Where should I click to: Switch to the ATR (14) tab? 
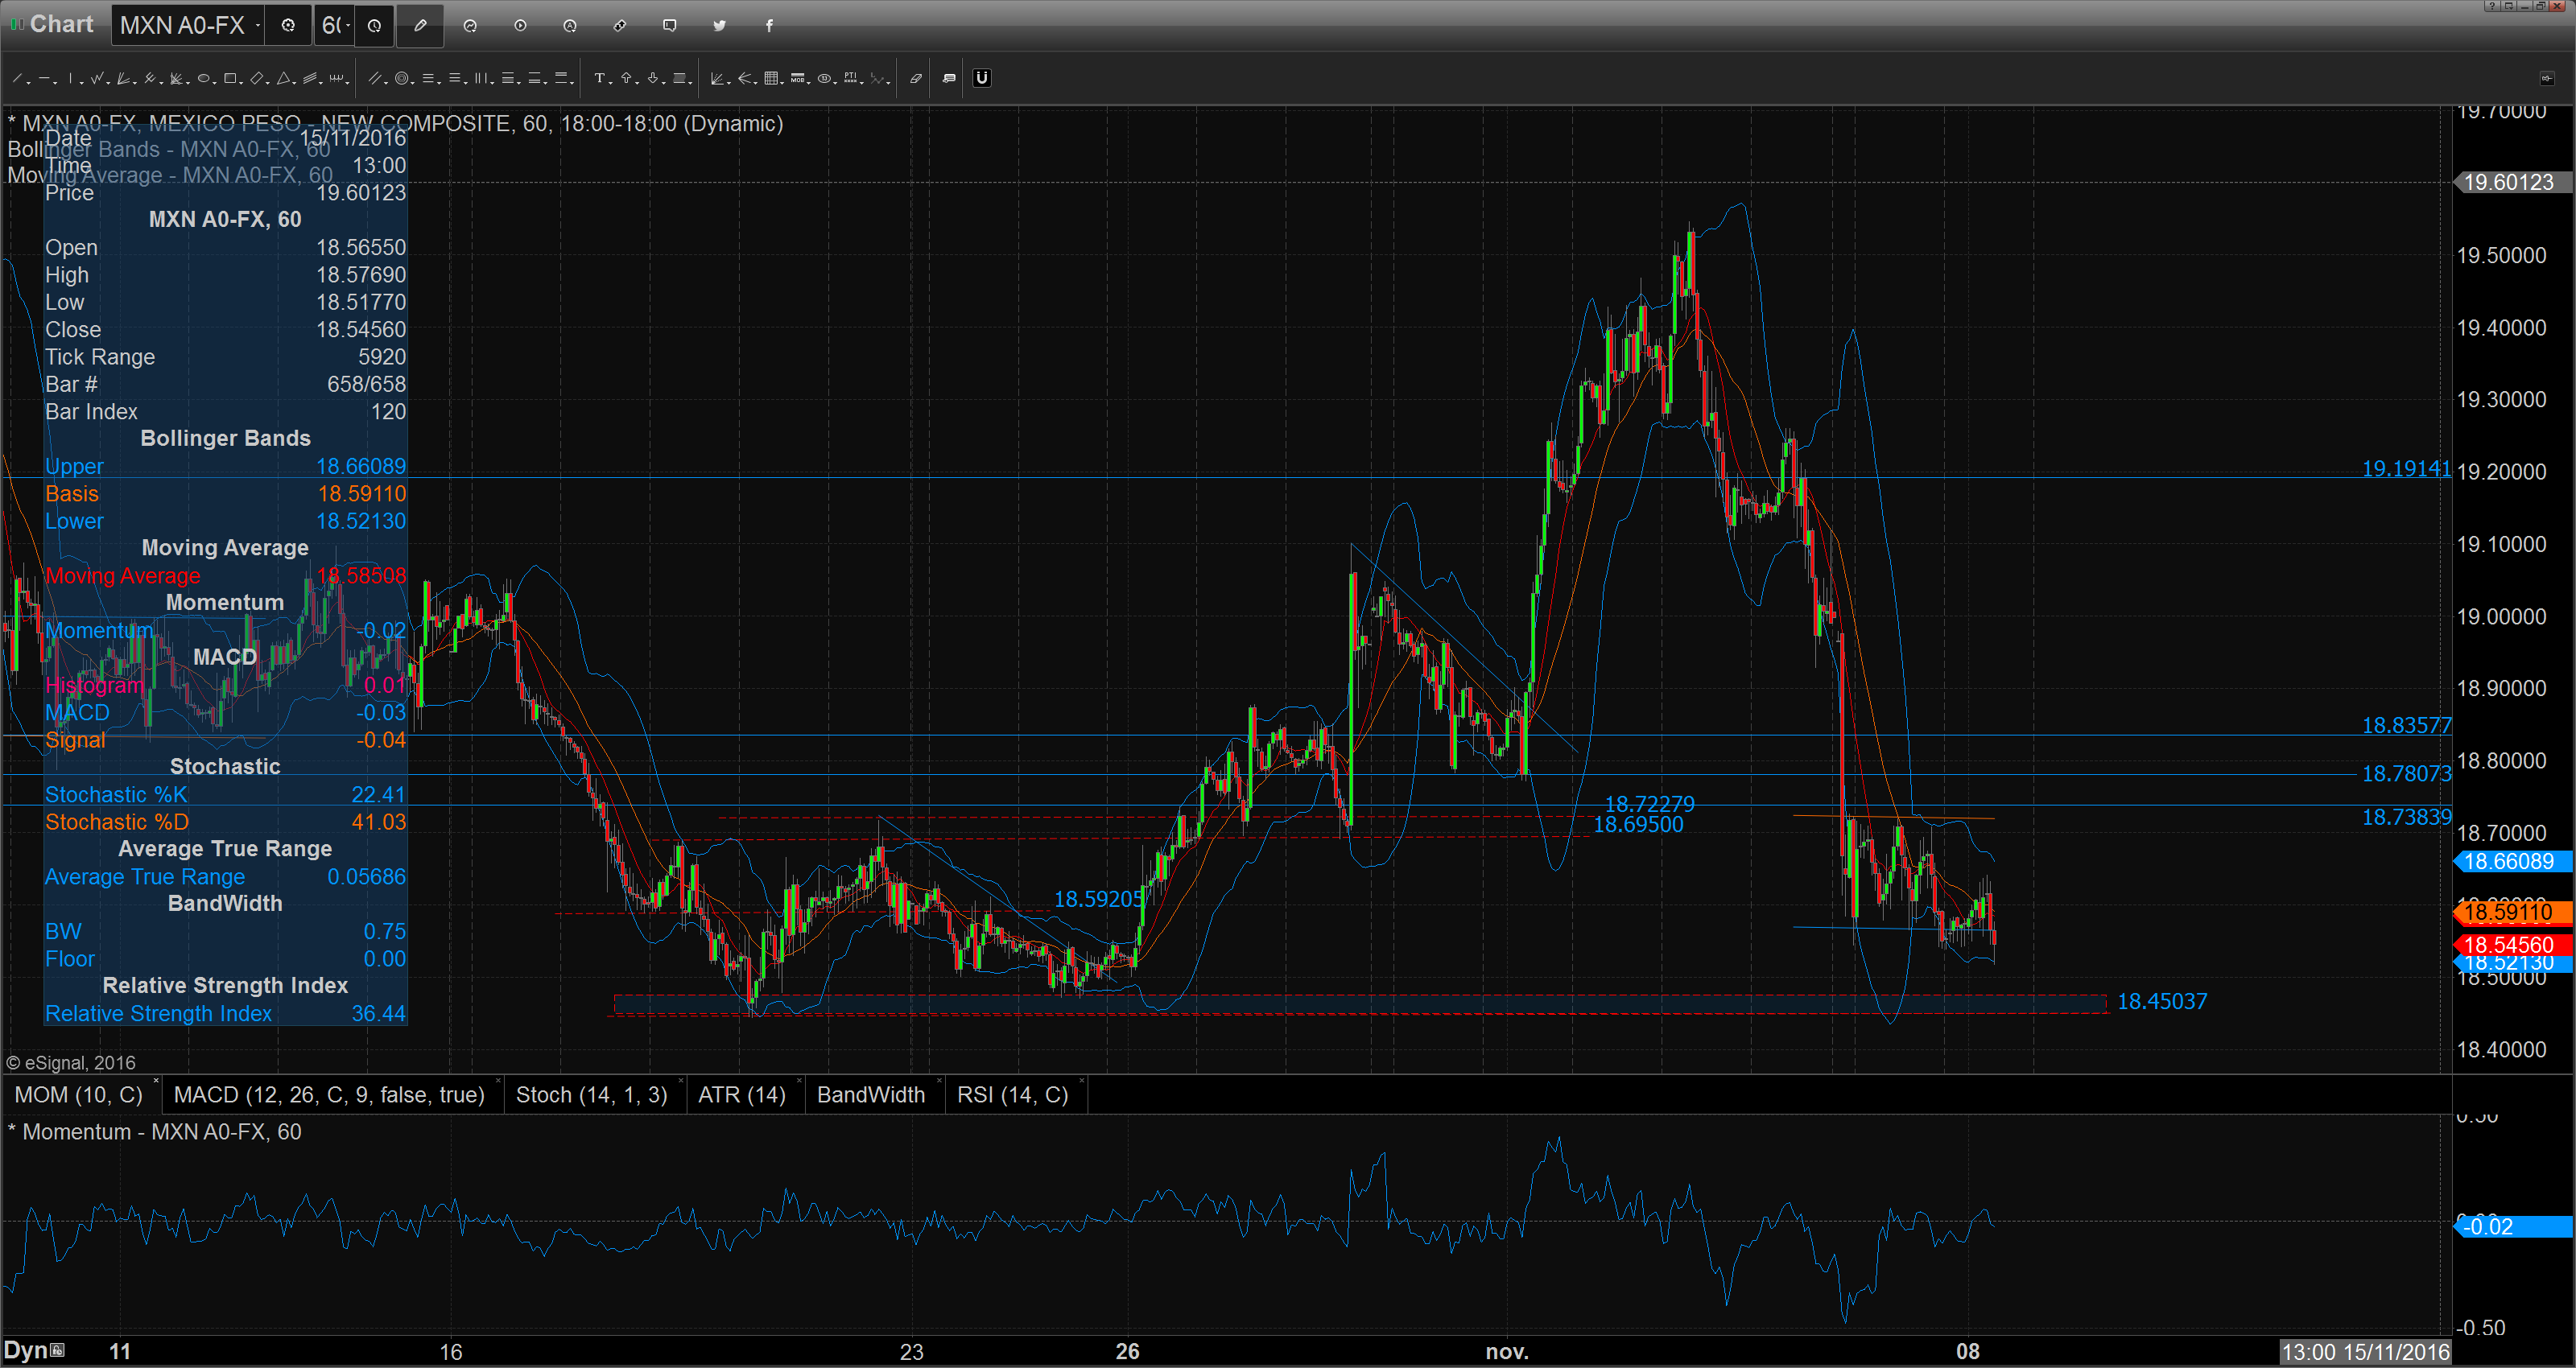click(742, 1095)
